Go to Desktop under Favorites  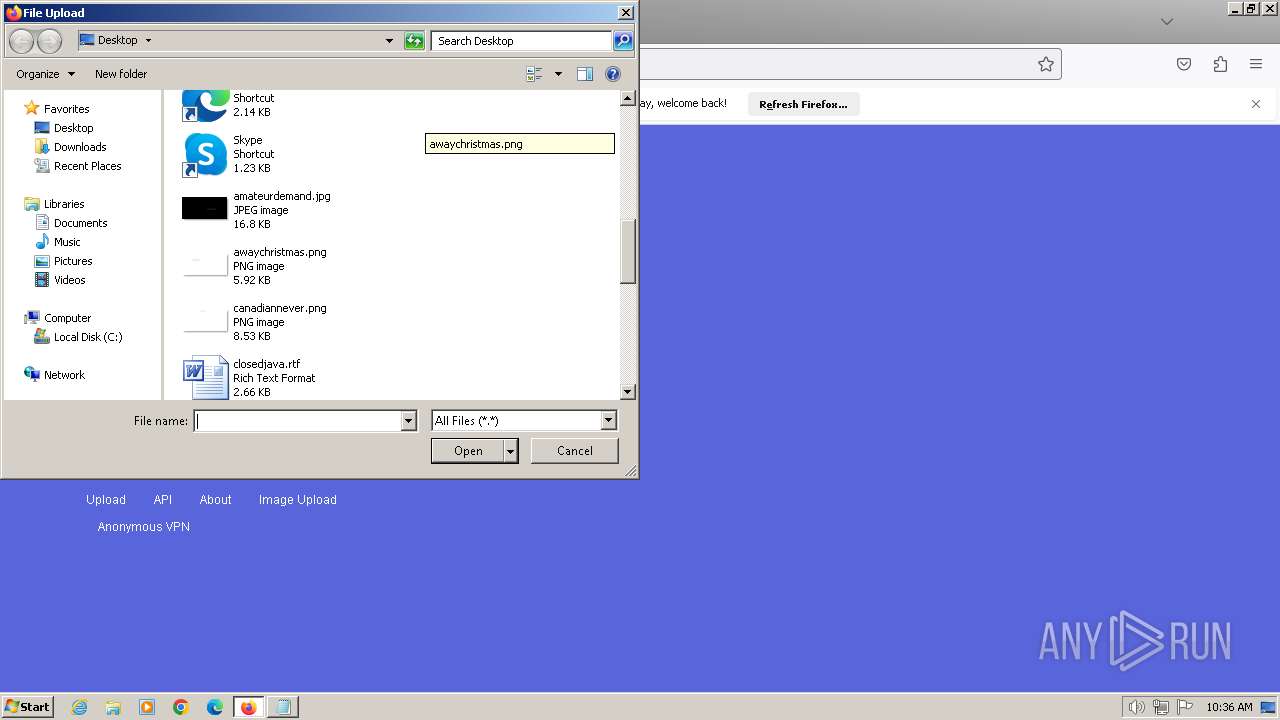pos(73,128)
